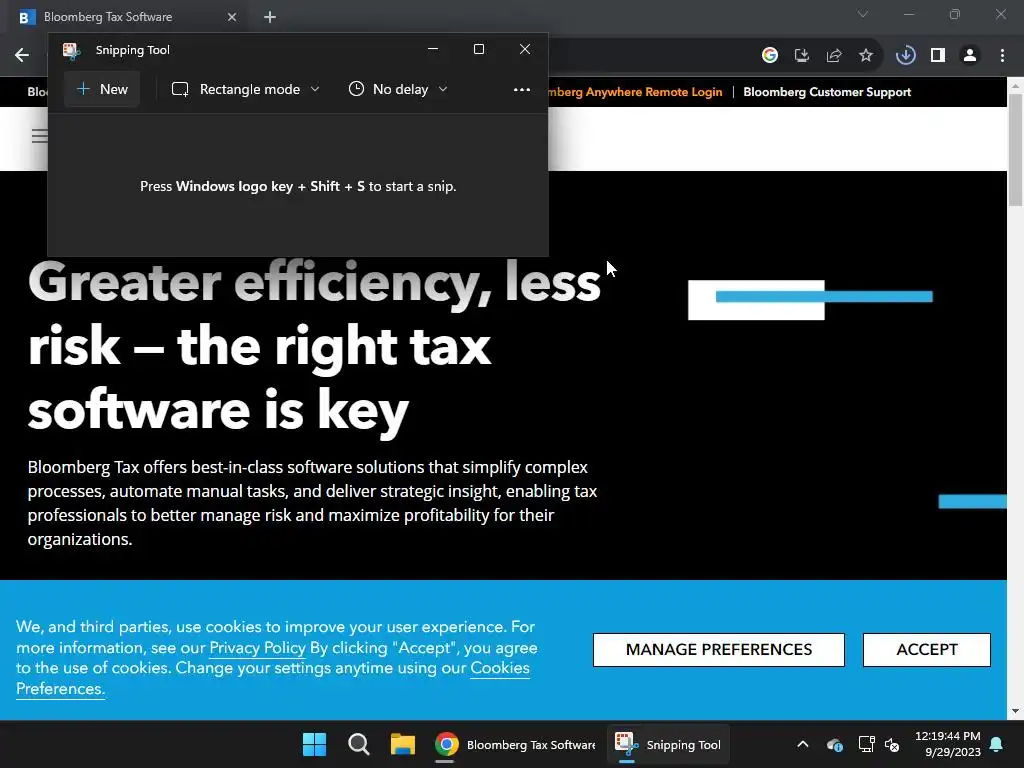
Task: Open Bloomberg Customer Support link
Action: (827, 92)
